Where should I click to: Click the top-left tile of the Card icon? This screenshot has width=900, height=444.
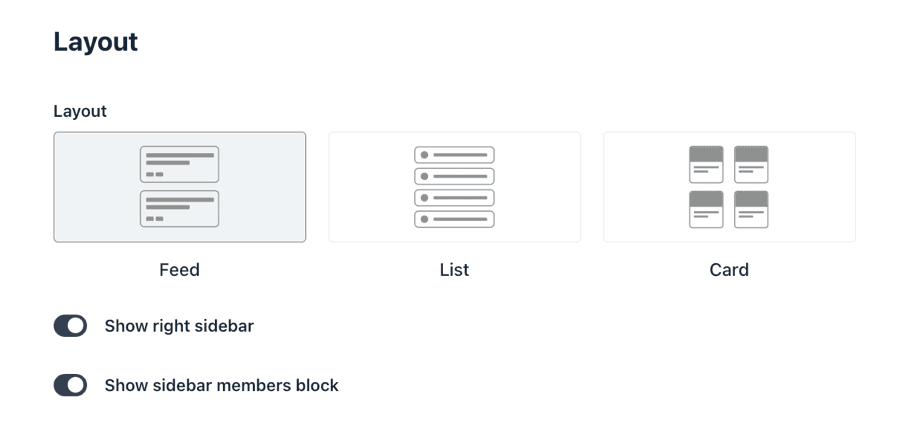coord(706,164)
